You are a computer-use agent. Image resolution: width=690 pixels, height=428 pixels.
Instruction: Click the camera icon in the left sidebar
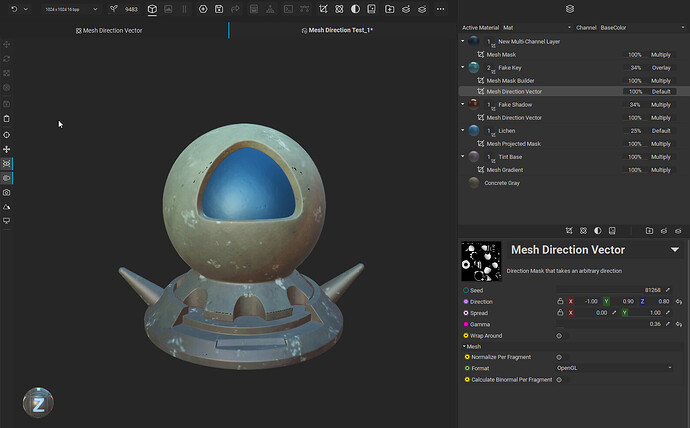coord(7,192)
